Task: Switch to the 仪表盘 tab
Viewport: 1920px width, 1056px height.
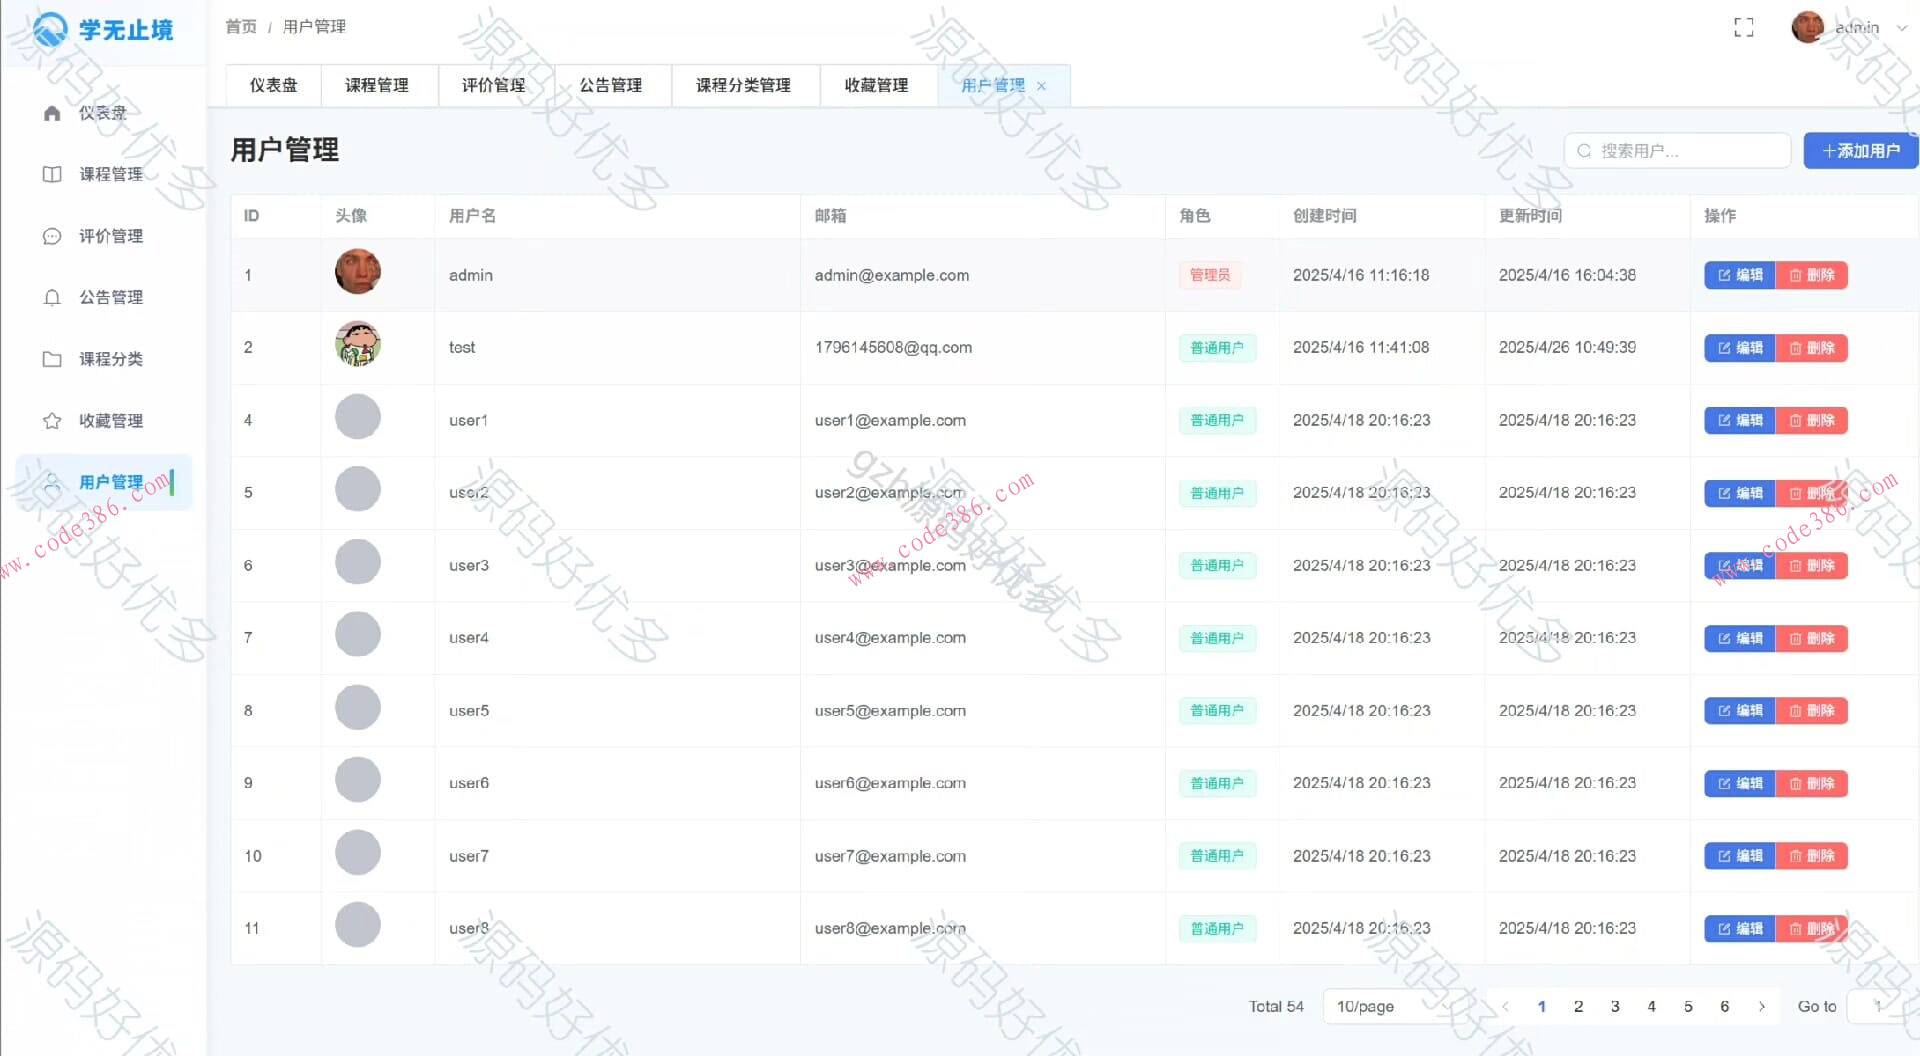Action: pyautogui.click(x=273, y=85)
